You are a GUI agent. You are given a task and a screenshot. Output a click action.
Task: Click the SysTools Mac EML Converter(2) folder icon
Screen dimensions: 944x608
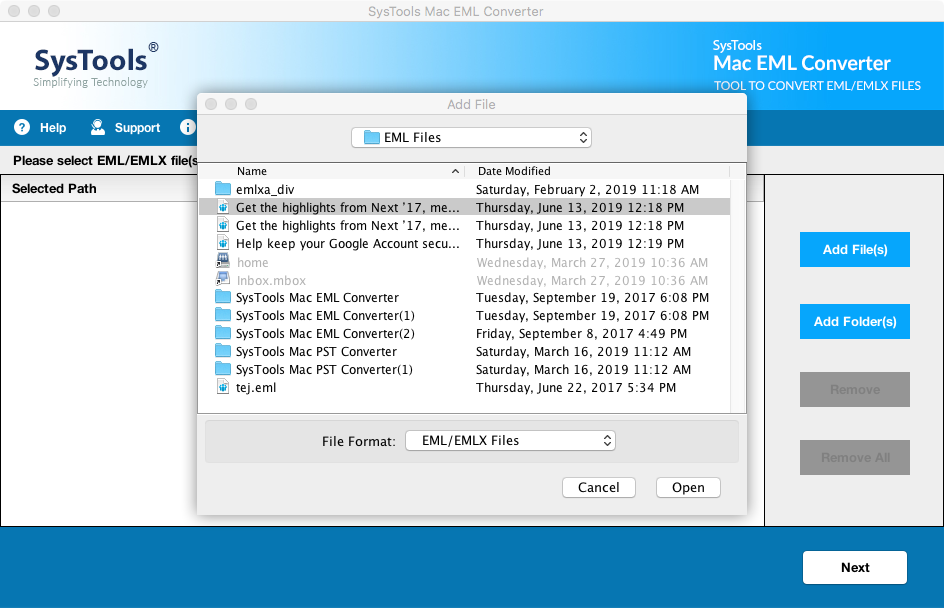pos(223,333)
